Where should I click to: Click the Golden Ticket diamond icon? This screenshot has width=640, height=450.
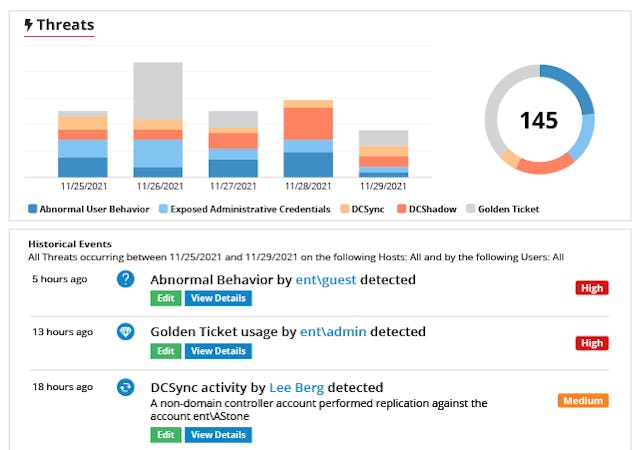[125, 332]
